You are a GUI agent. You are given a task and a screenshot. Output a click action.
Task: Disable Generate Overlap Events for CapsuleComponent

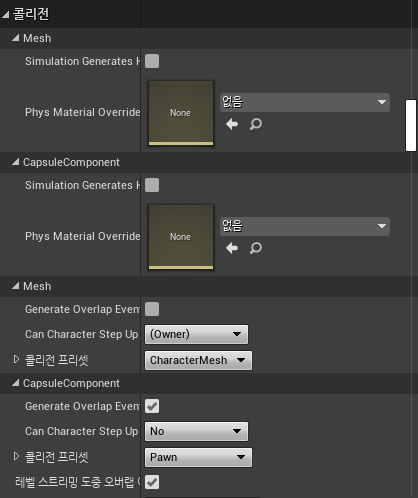pos(152,406)
